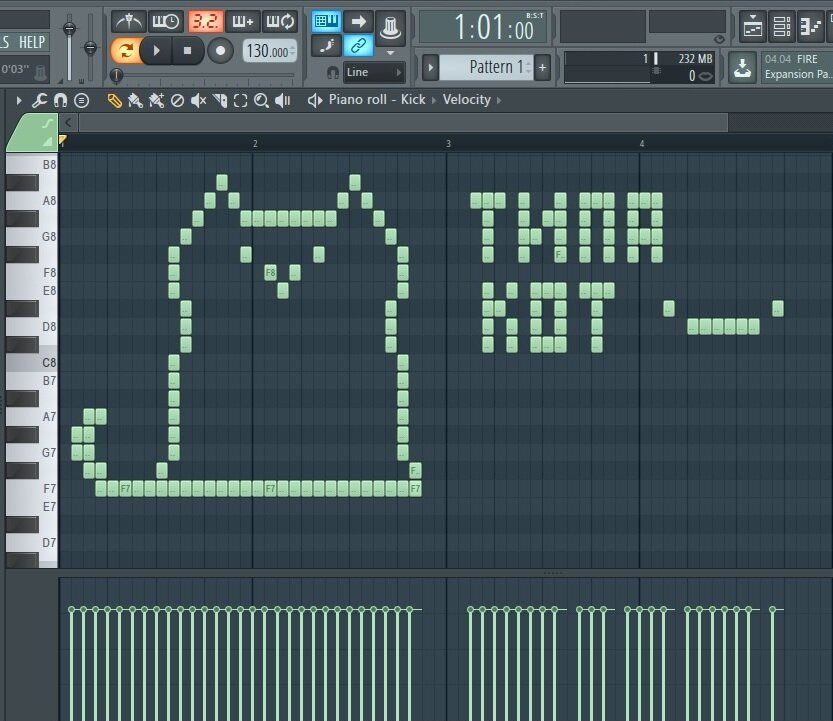The image size is (833, 721).
Task: Toggle auto-scroll arrow button
Action: pos(359,21)
